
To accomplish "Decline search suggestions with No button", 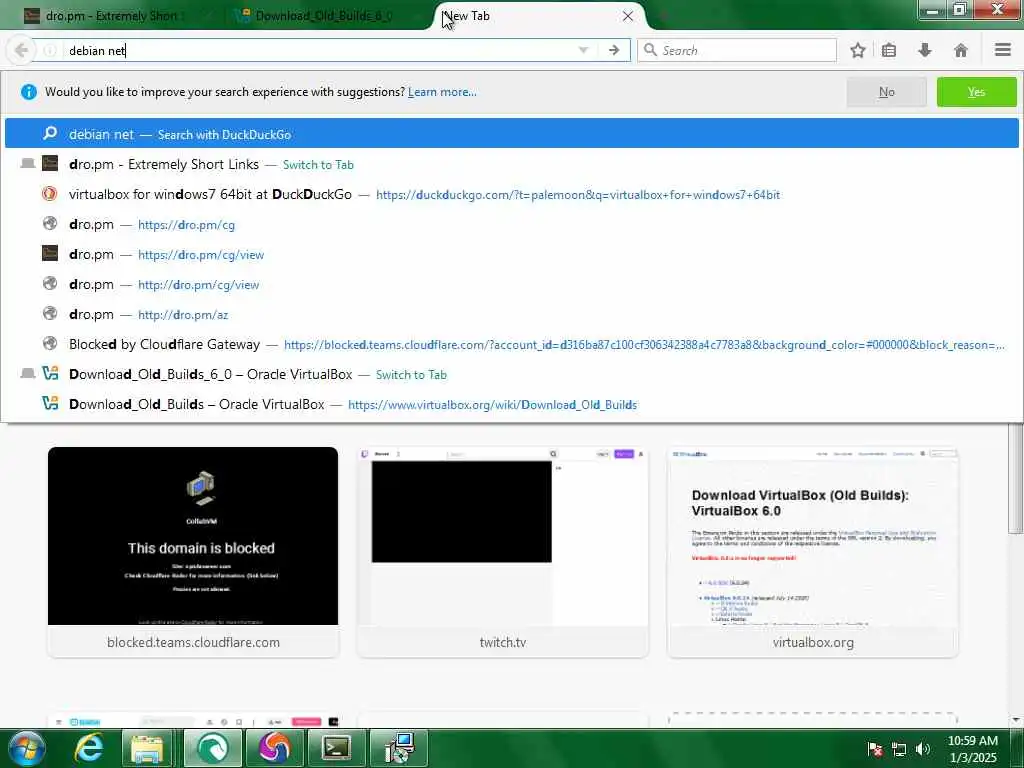I will pyautogui.click(x=886, y=92).
